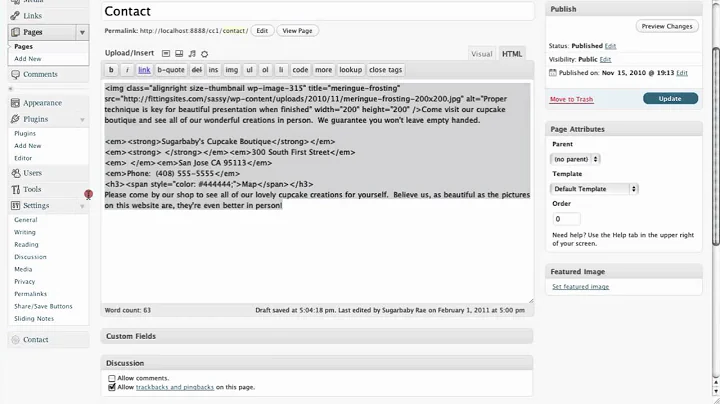Click the Pages sidebar icon
The image size is (720, 404).
click(x=15, y=32)
